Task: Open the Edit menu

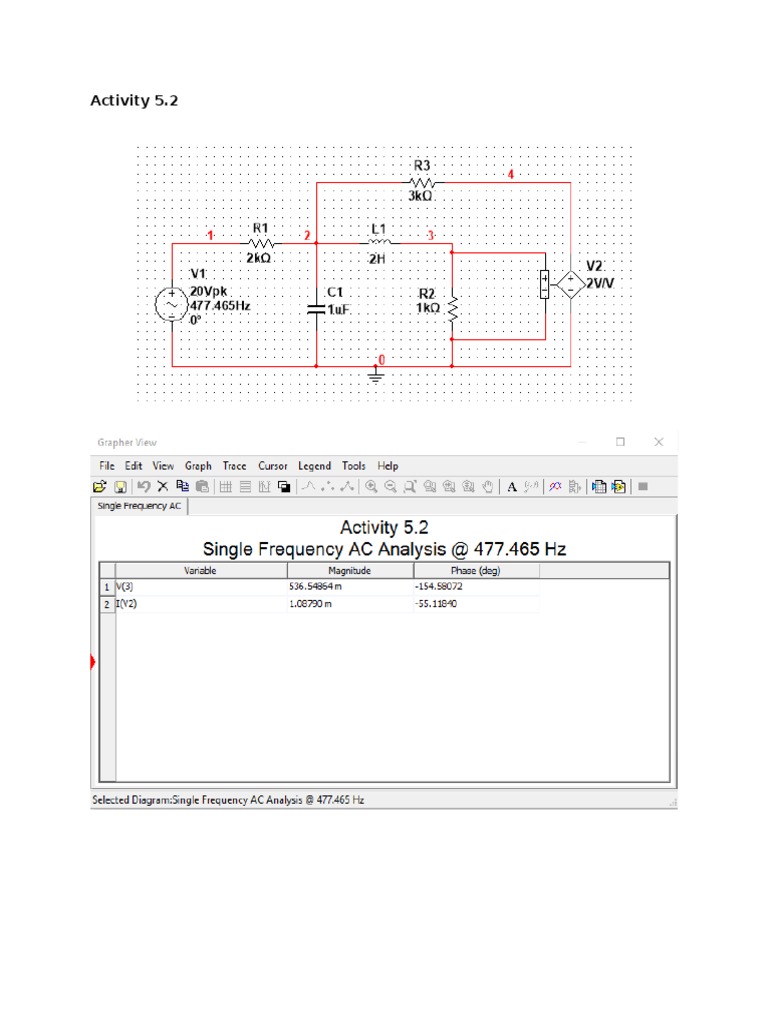Action: 134,466
